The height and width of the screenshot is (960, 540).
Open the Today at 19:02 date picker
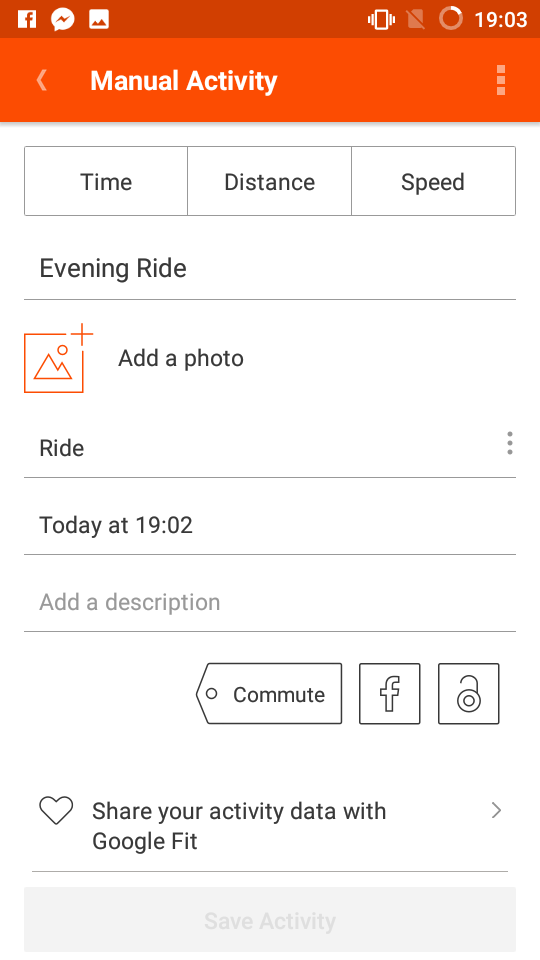[270, 525]
